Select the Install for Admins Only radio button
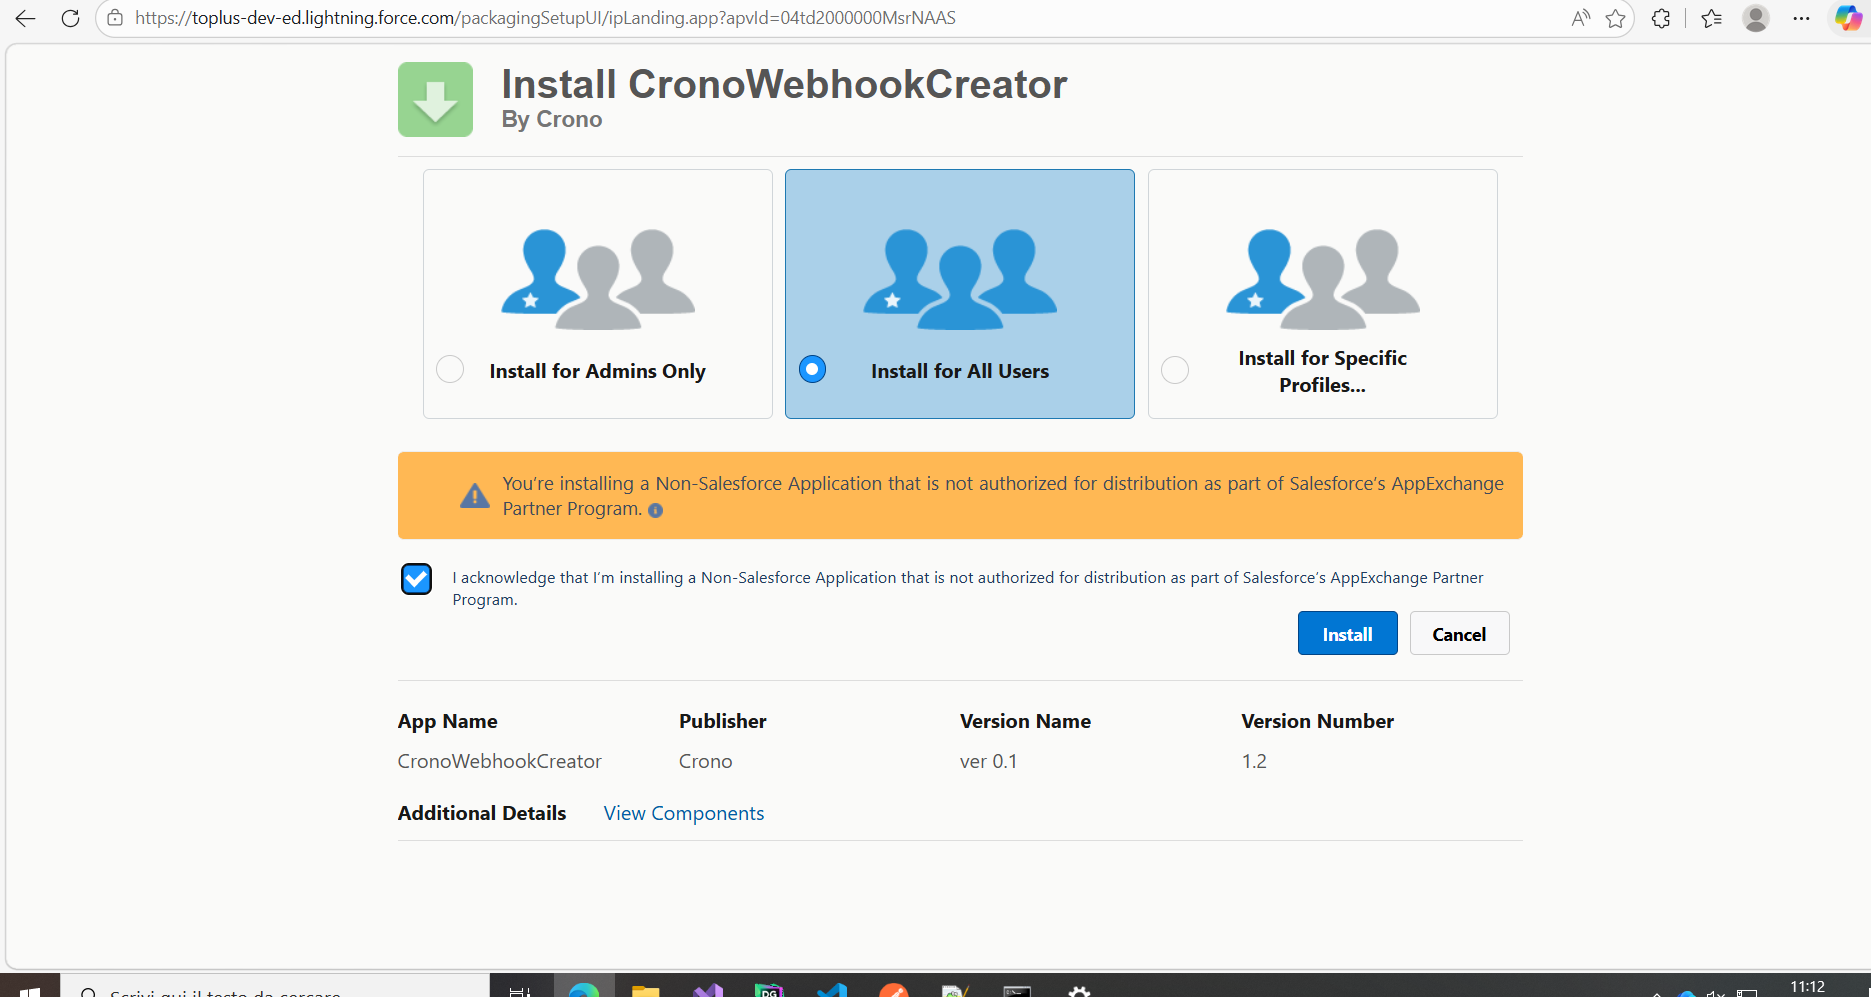 (x=450, y=369)
